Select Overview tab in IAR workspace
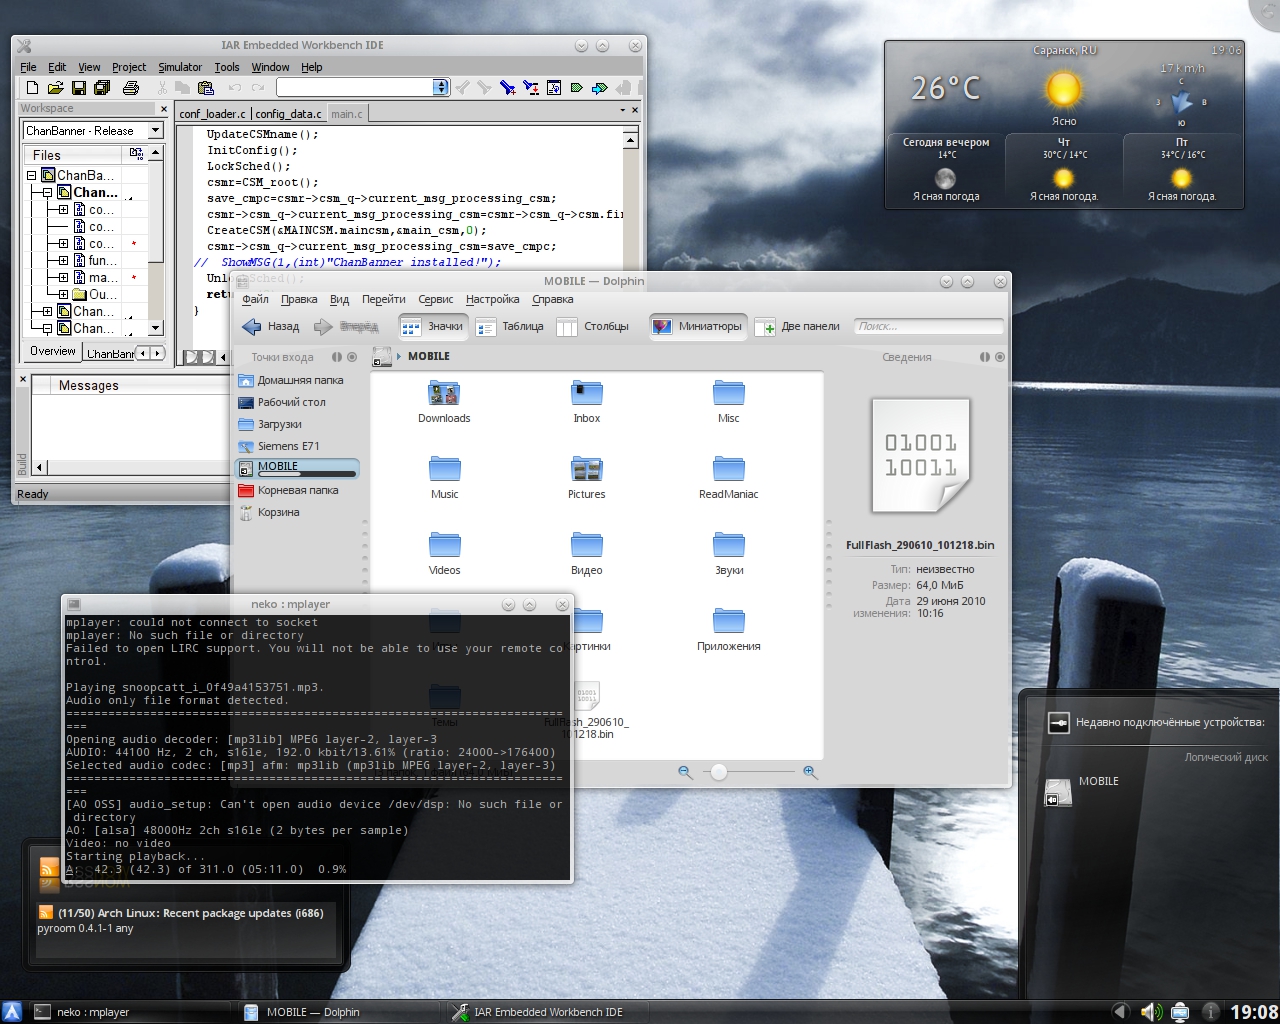This screenshot has height=1024, width=1280. coord(52,351)
